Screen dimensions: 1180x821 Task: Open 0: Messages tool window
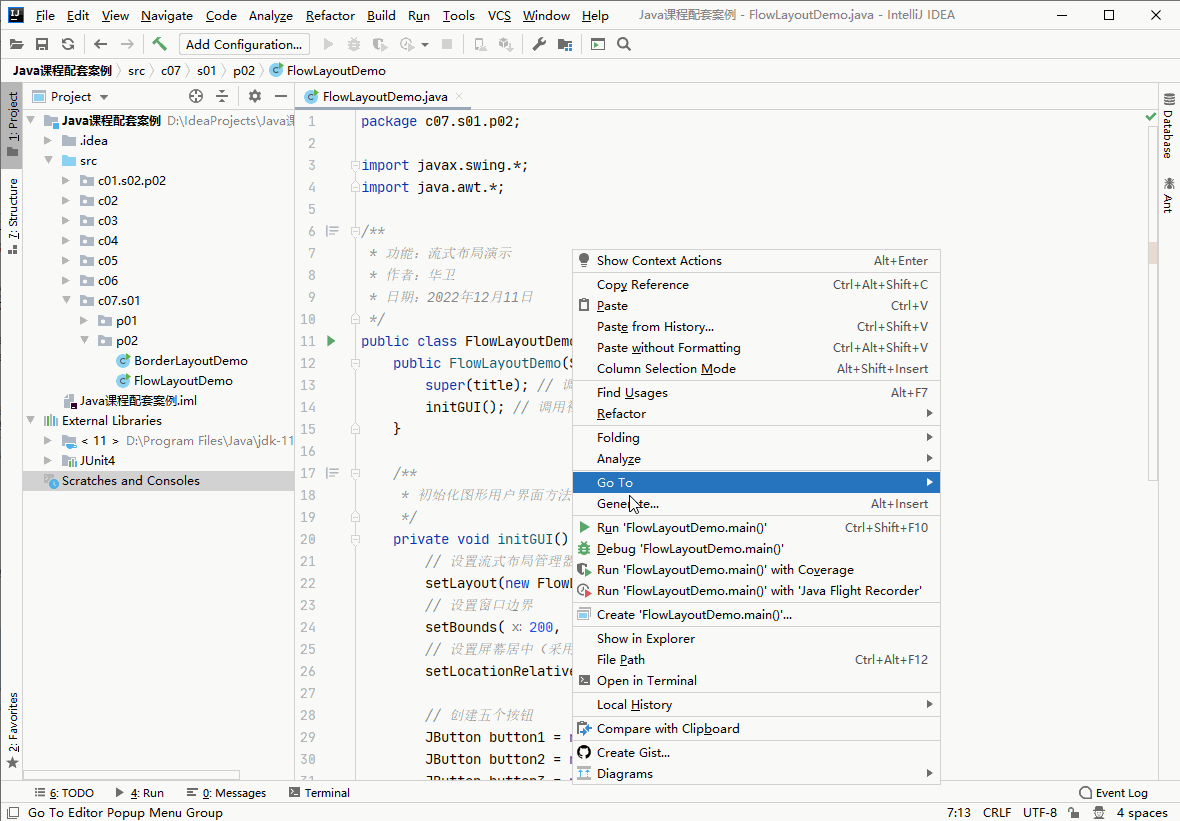(x=227, y=792)
